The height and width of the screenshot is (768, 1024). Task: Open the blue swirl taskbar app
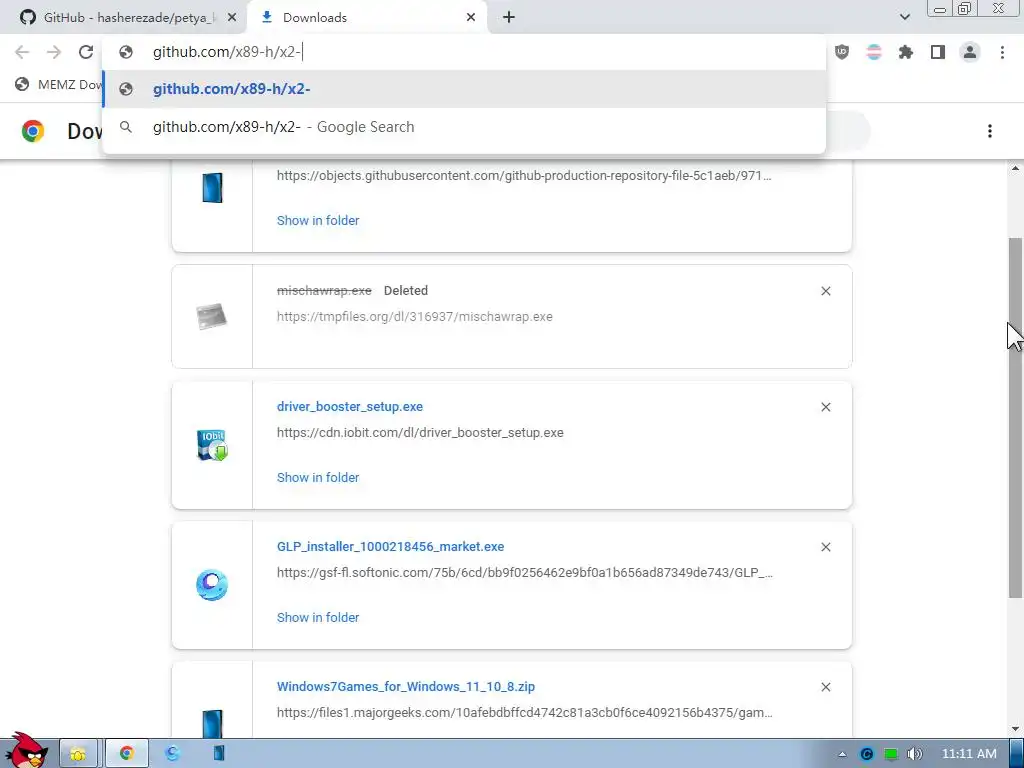click(x=172, y=754)
